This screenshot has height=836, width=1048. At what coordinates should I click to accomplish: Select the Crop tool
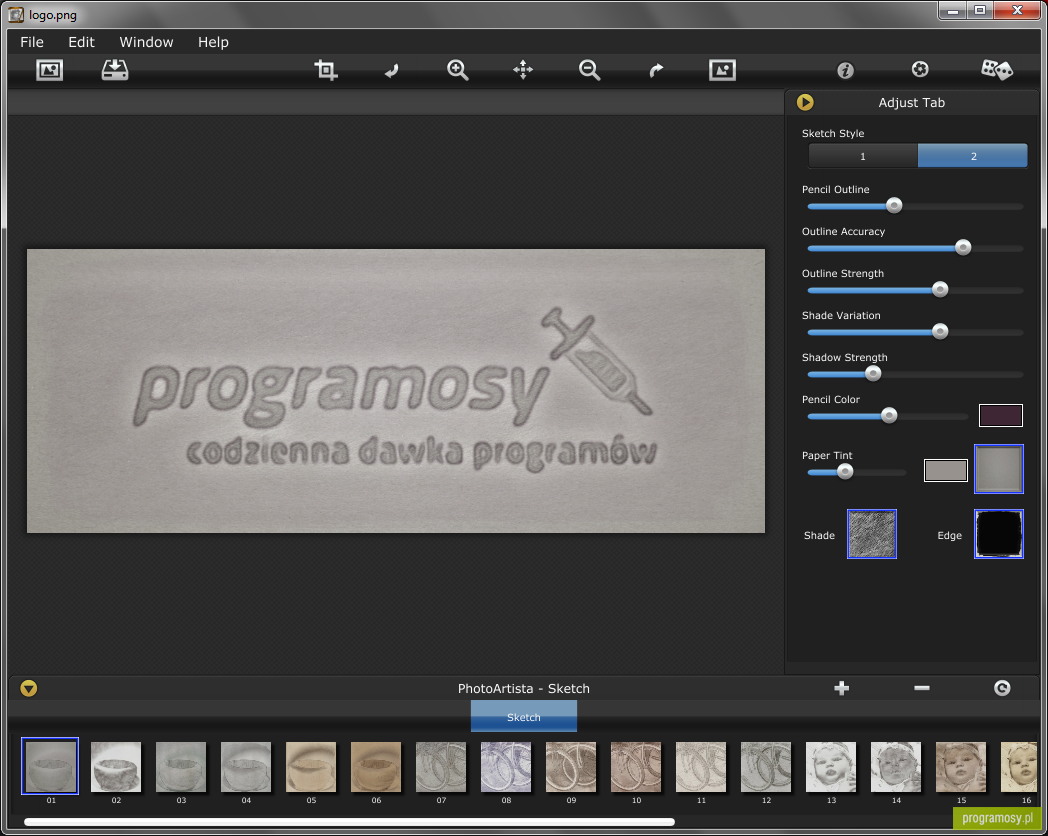coord(325,69)
